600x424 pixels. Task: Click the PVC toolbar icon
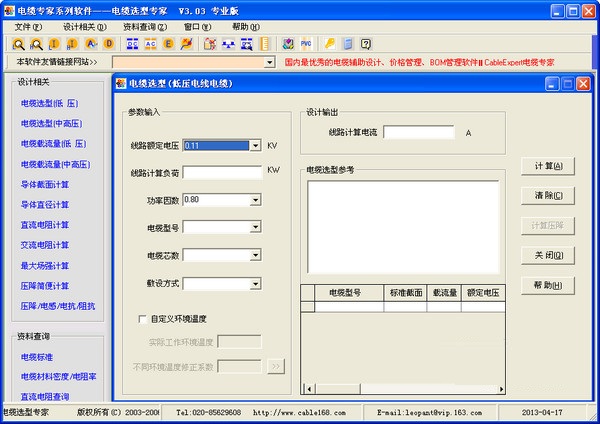(306, 44)
